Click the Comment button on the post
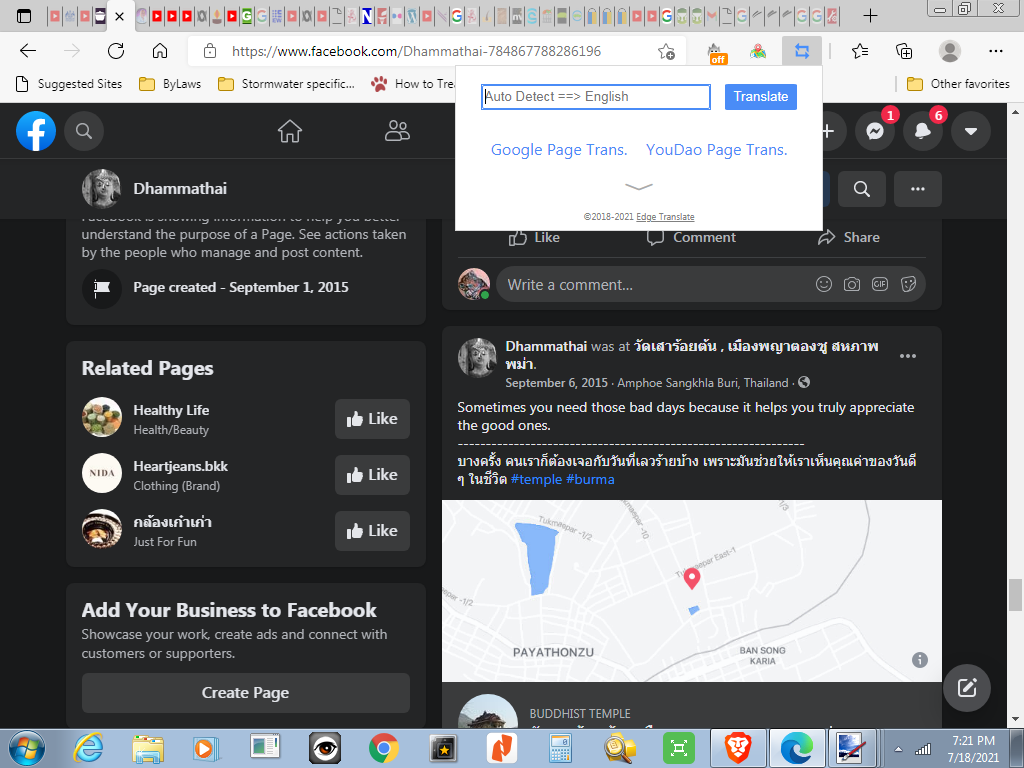 click(x=692, y=238)
